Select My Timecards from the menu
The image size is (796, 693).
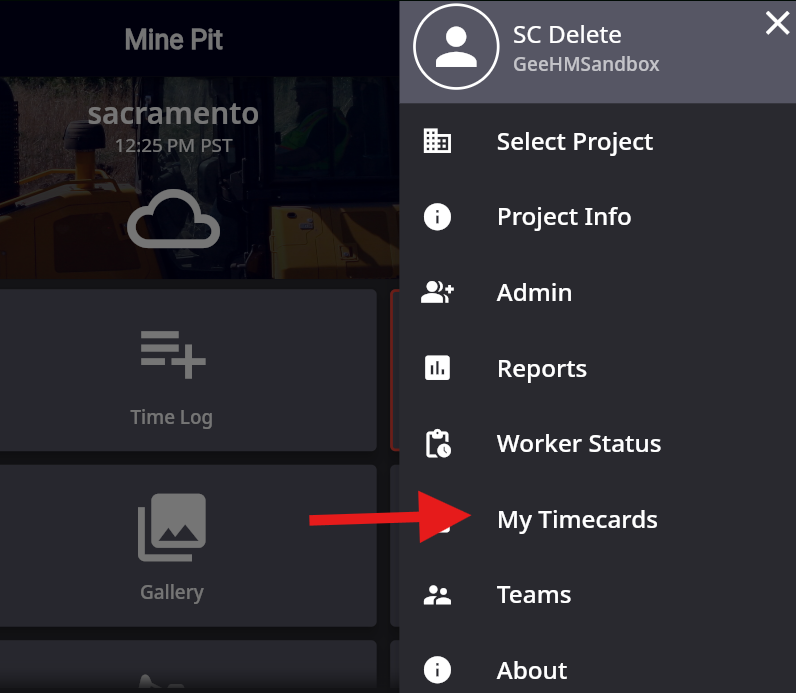577,520
